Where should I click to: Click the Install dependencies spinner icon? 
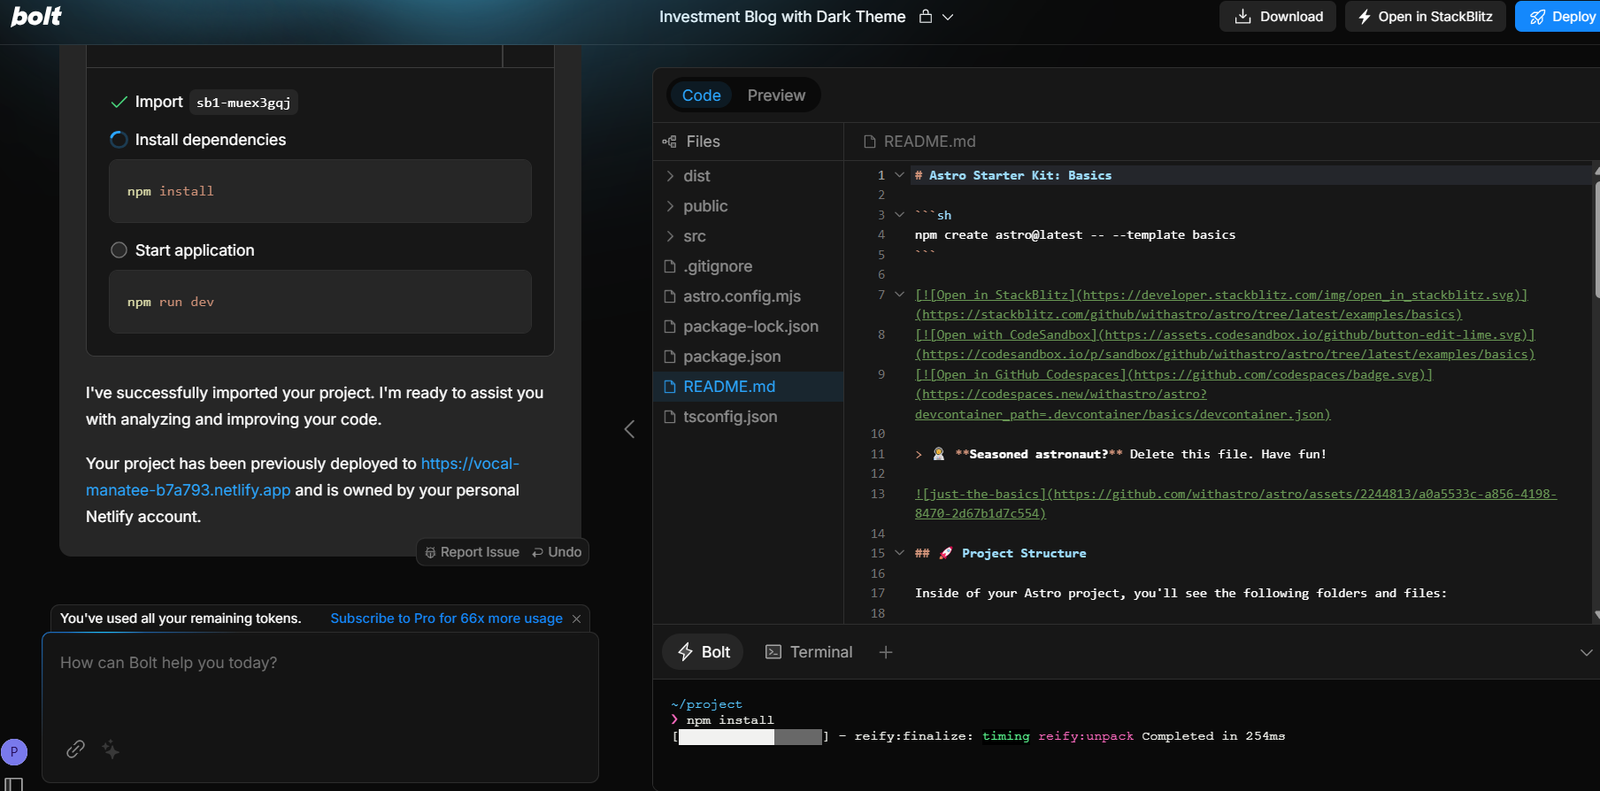pyautogui.click(x=119, y=140)
